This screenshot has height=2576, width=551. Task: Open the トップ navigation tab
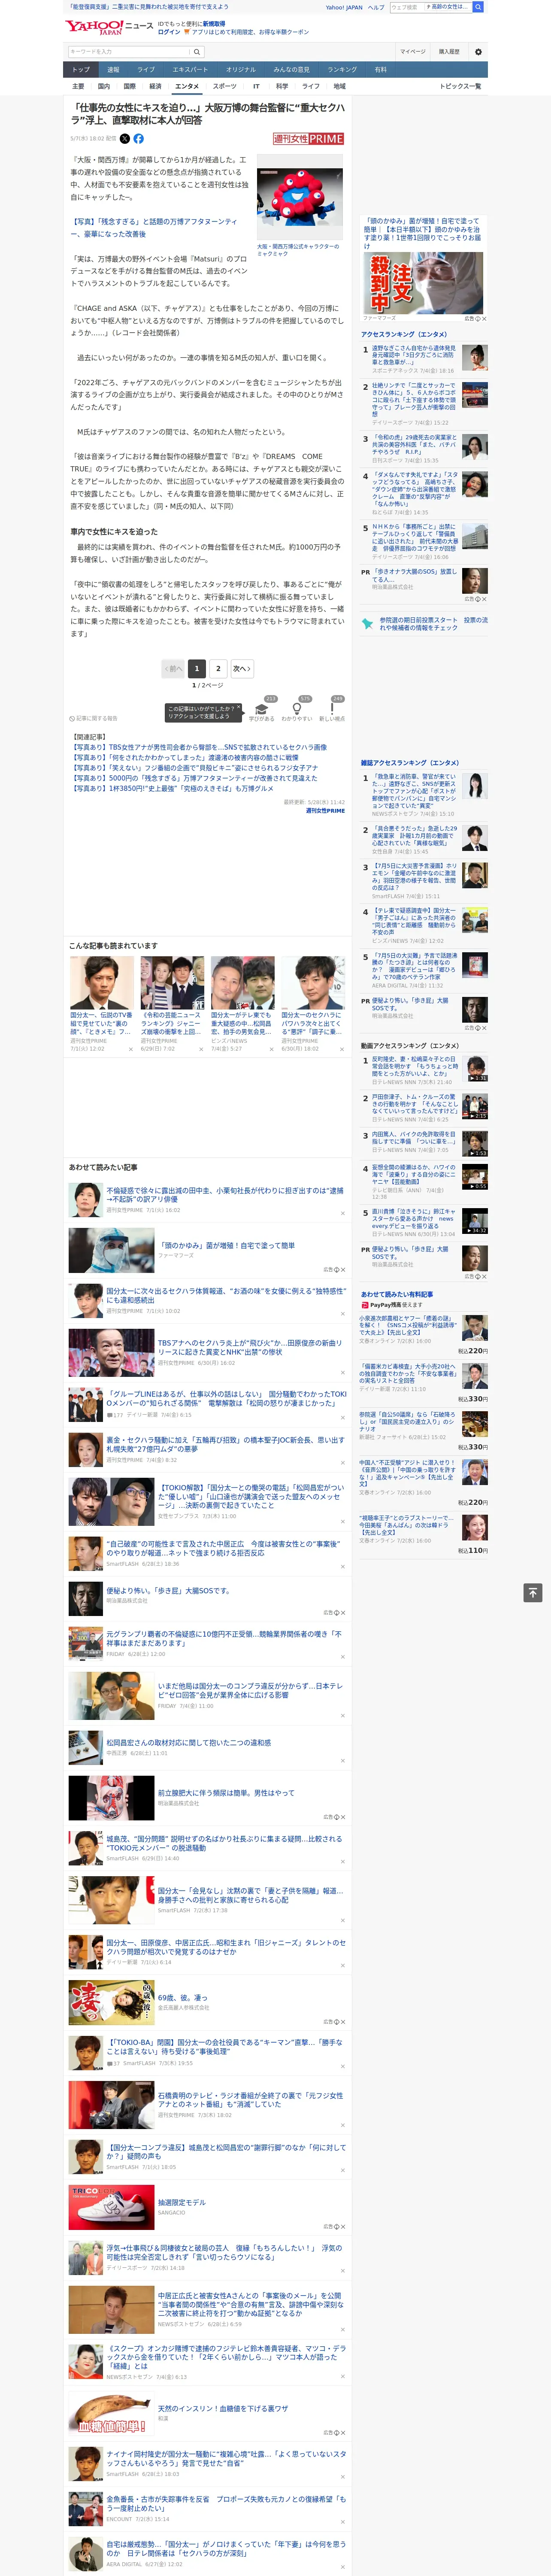81,70
